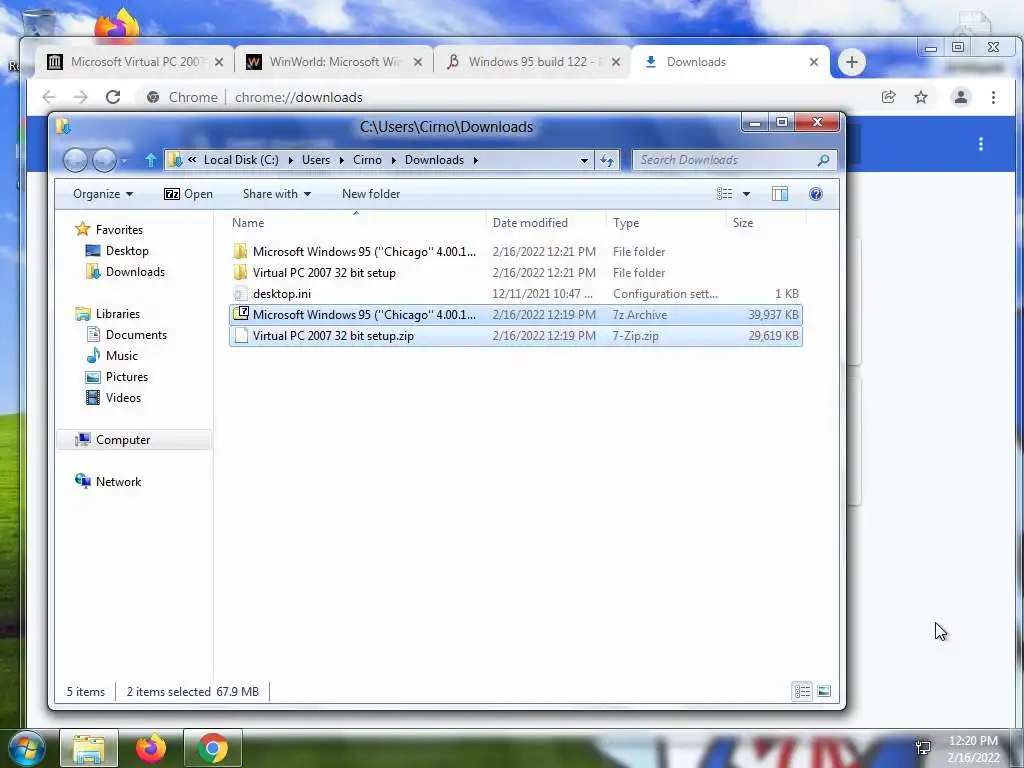Open the Downloads page more actions menu
1024x768 pixels.
point(981,144)
